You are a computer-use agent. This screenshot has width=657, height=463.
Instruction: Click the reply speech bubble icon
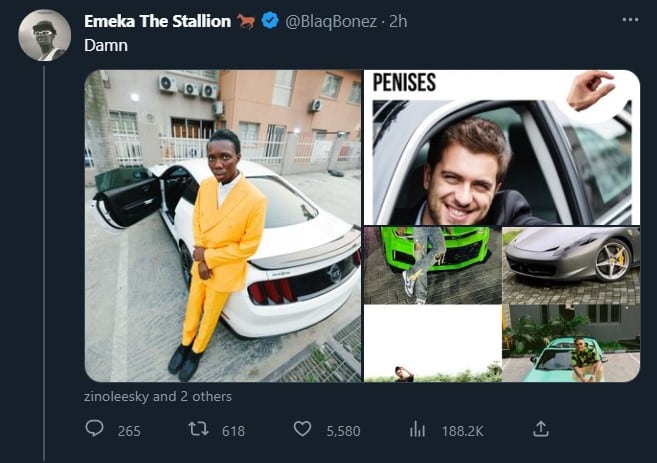(96, 429)
